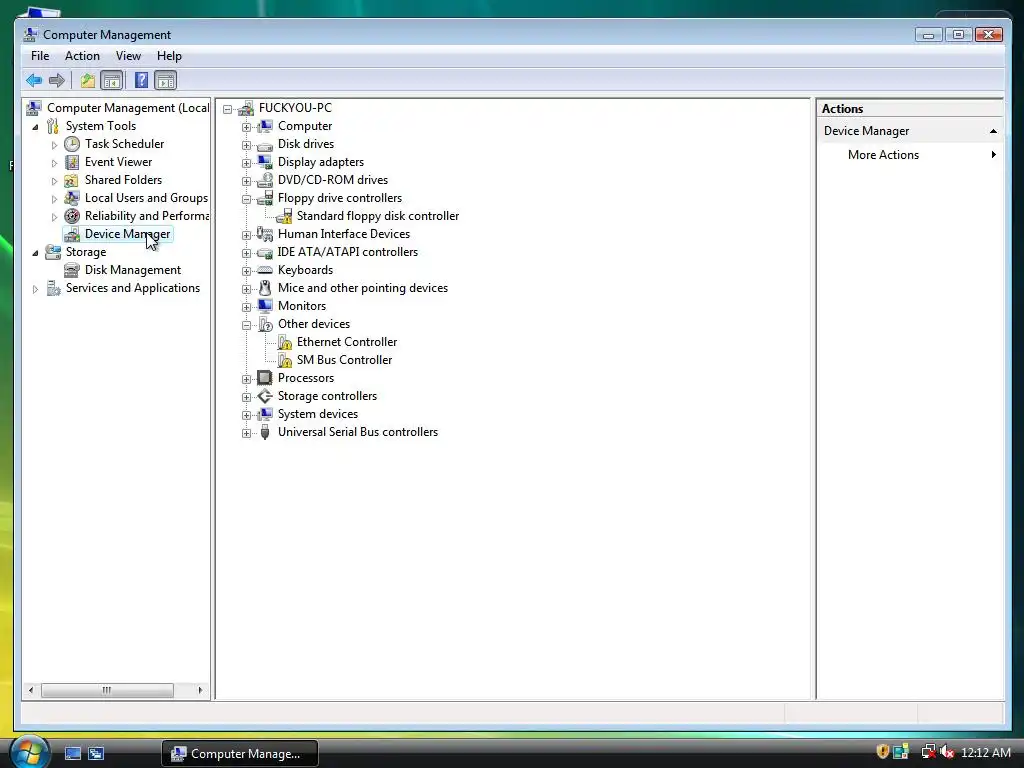Select Computer Management (Local) root

(128, 108)
